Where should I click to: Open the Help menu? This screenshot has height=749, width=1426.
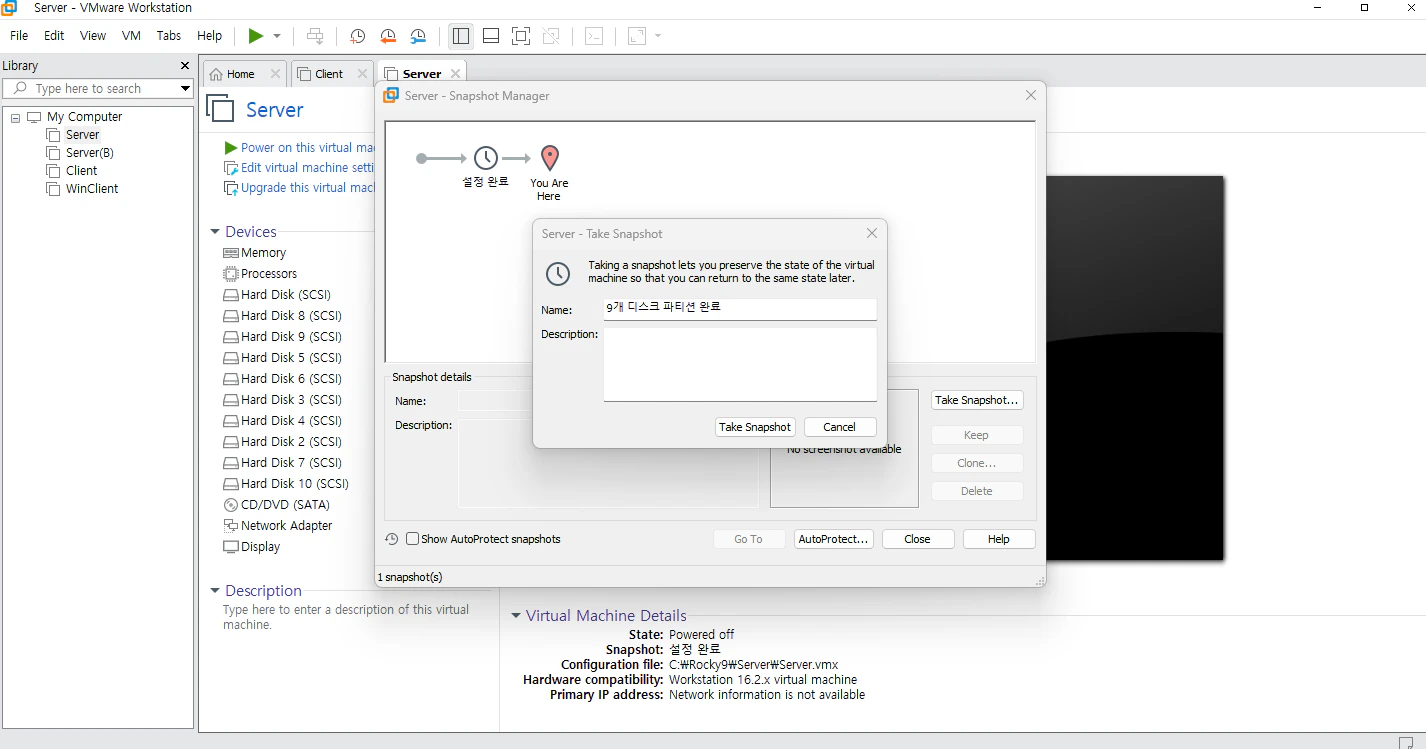[210, 35]
